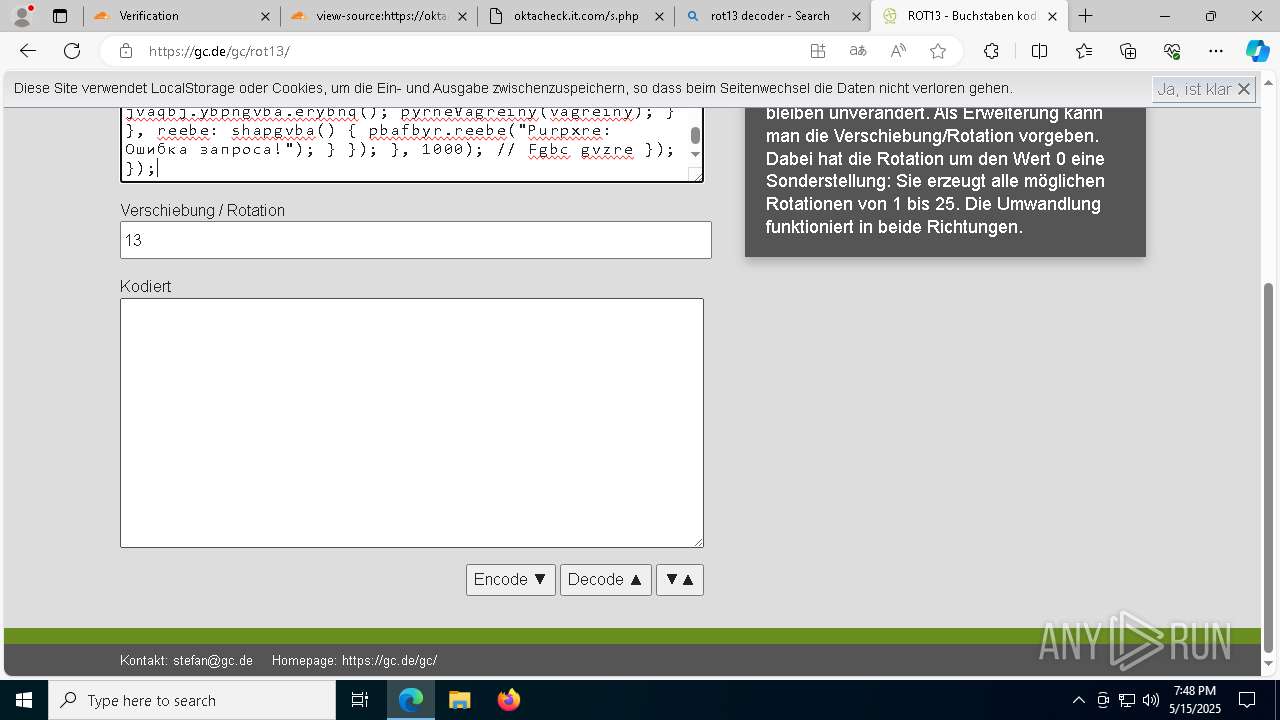This screenshot has width=1280, height=720.
Task: Go back to the previous page
Action: click(28, 51)
